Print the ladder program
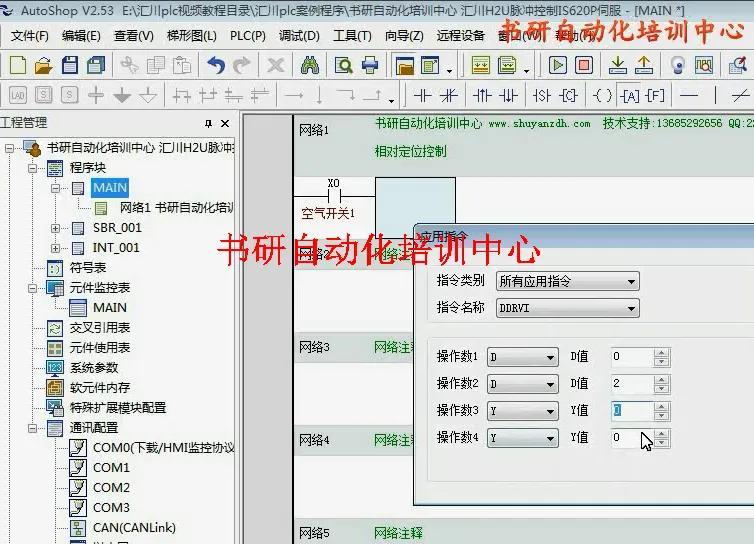The width and height of the screenshot is (754, 544). coord(370,65)
